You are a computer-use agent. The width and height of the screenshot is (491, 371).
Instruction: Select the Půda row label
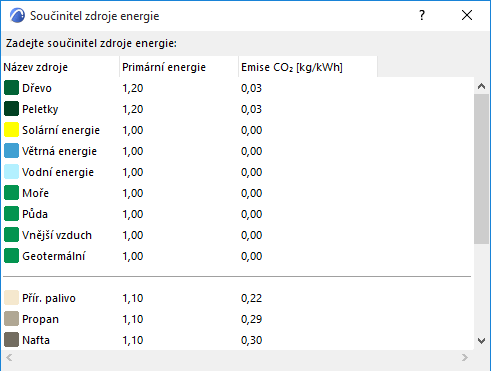click(x=35, y=214)
